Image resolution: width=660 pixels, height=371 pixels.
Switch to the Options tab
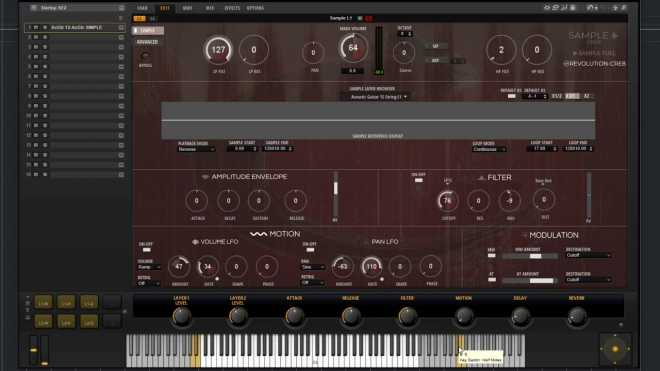click(x=255, y=8)
